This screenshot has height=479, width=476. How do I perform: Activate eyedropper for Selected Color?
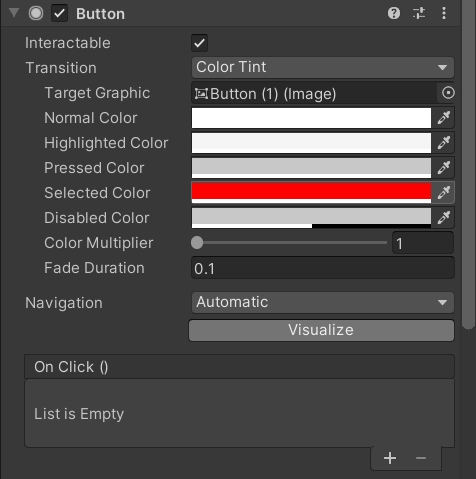click(444, 193)
